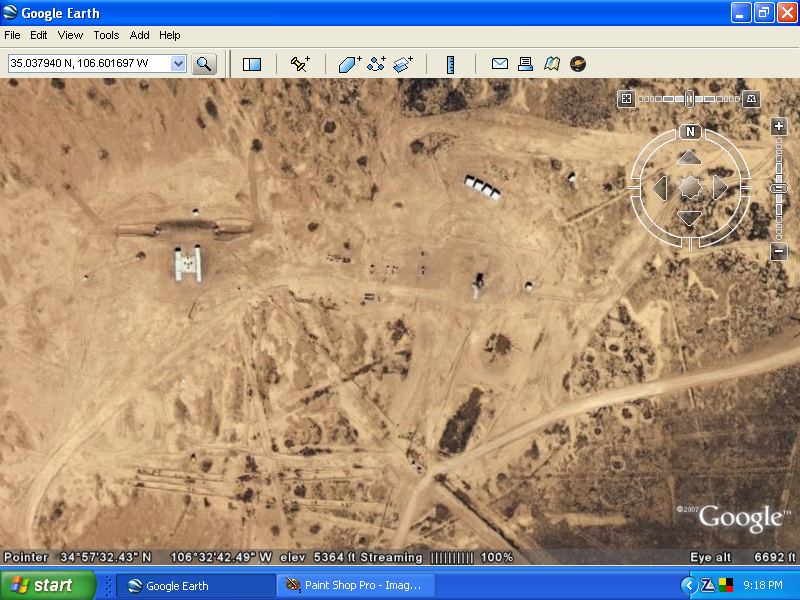Expand hidden system tray icons arrow
This screenshot has width=800, height=600.
click(x=689, y=585)
